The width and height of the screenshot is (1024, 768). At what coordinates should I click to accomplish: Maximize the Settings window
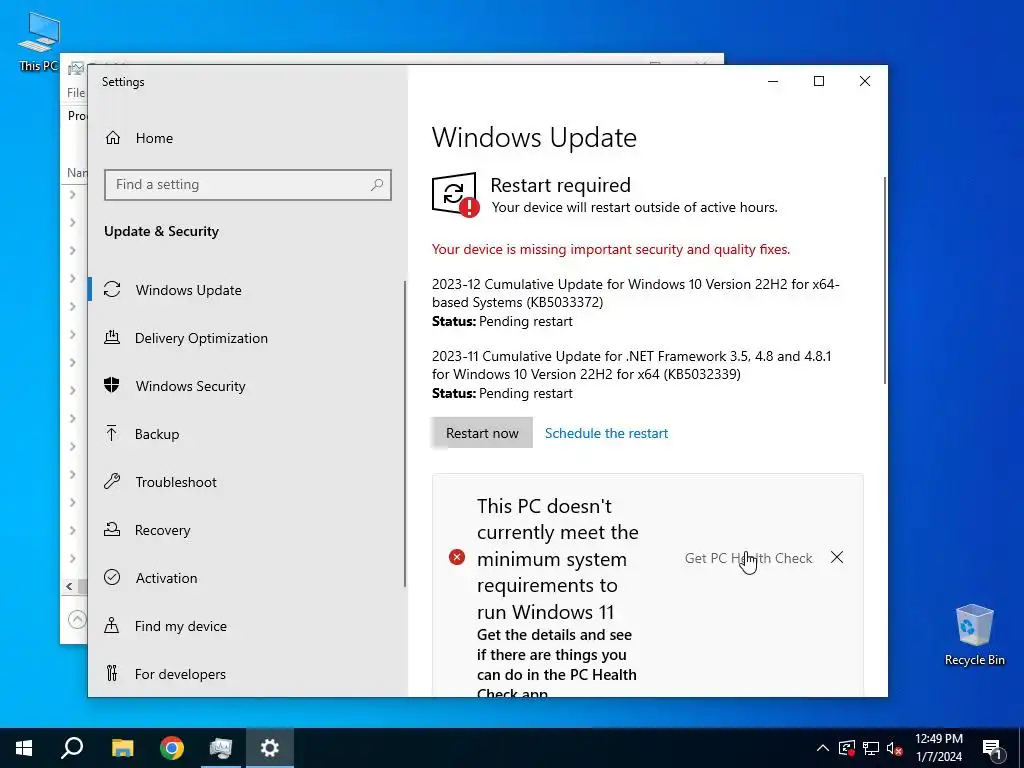click(x=819, y=81)
